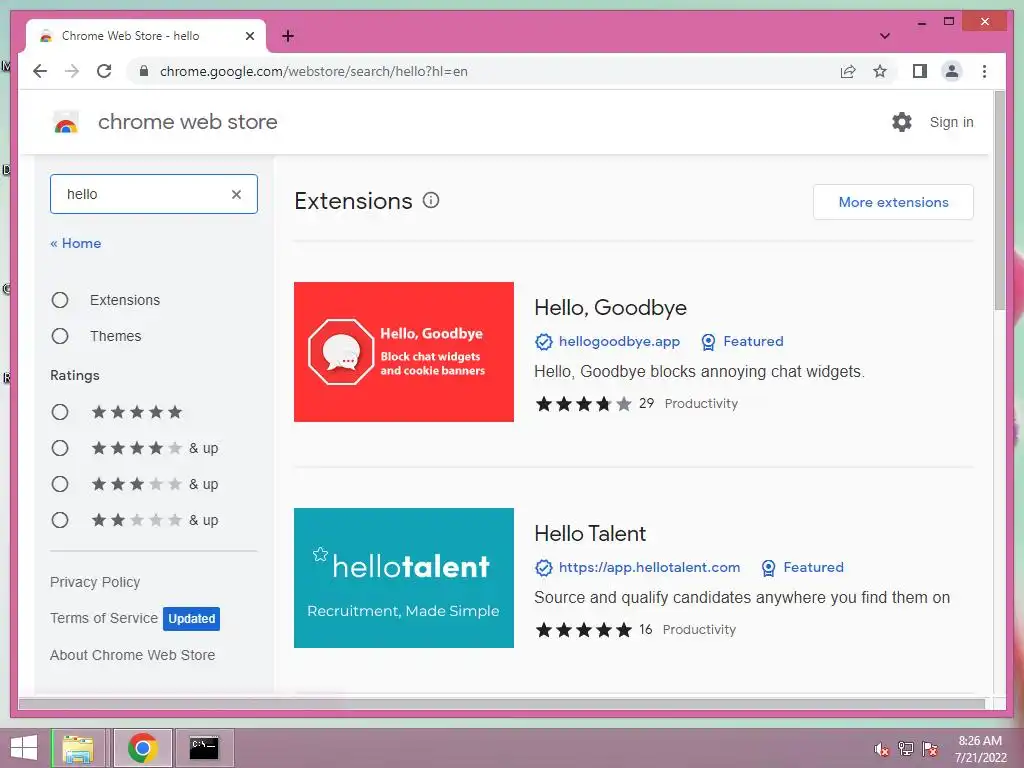The image size is (1024, 768).
Task: Open the Chrome profile avatar
Action: click(x=952, y=71)
